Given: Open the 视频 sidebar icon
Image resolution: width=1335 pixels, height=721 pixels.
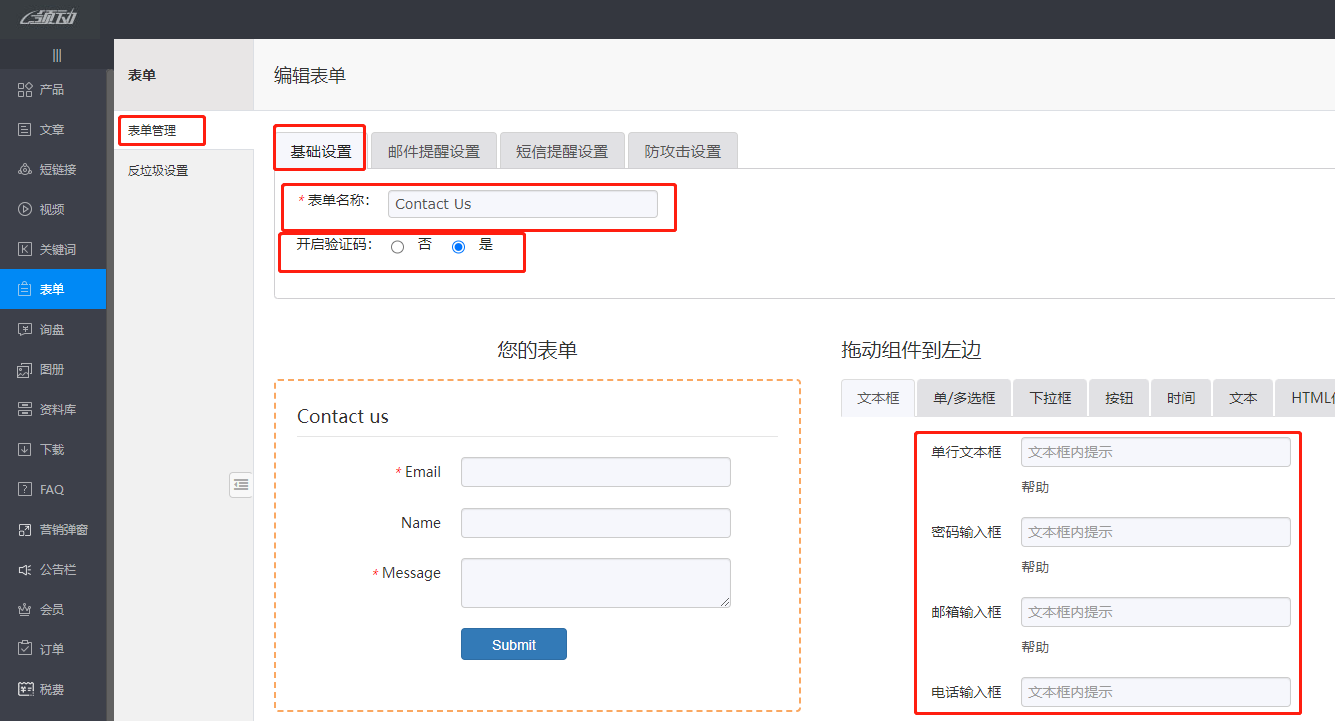Looking at the screenshot, I should pos(26,210).
